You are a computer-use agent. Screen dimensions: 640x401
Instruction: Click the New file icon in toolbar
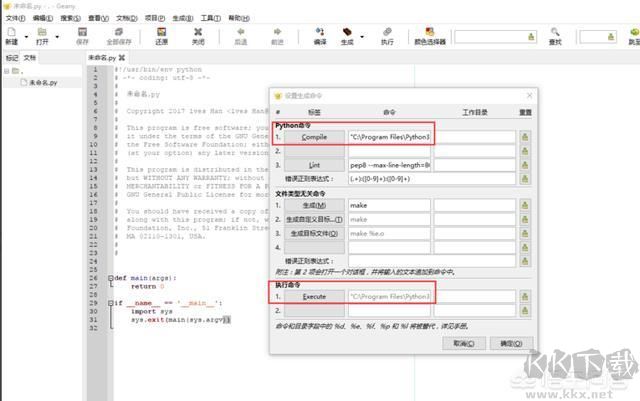click(10, 33)
